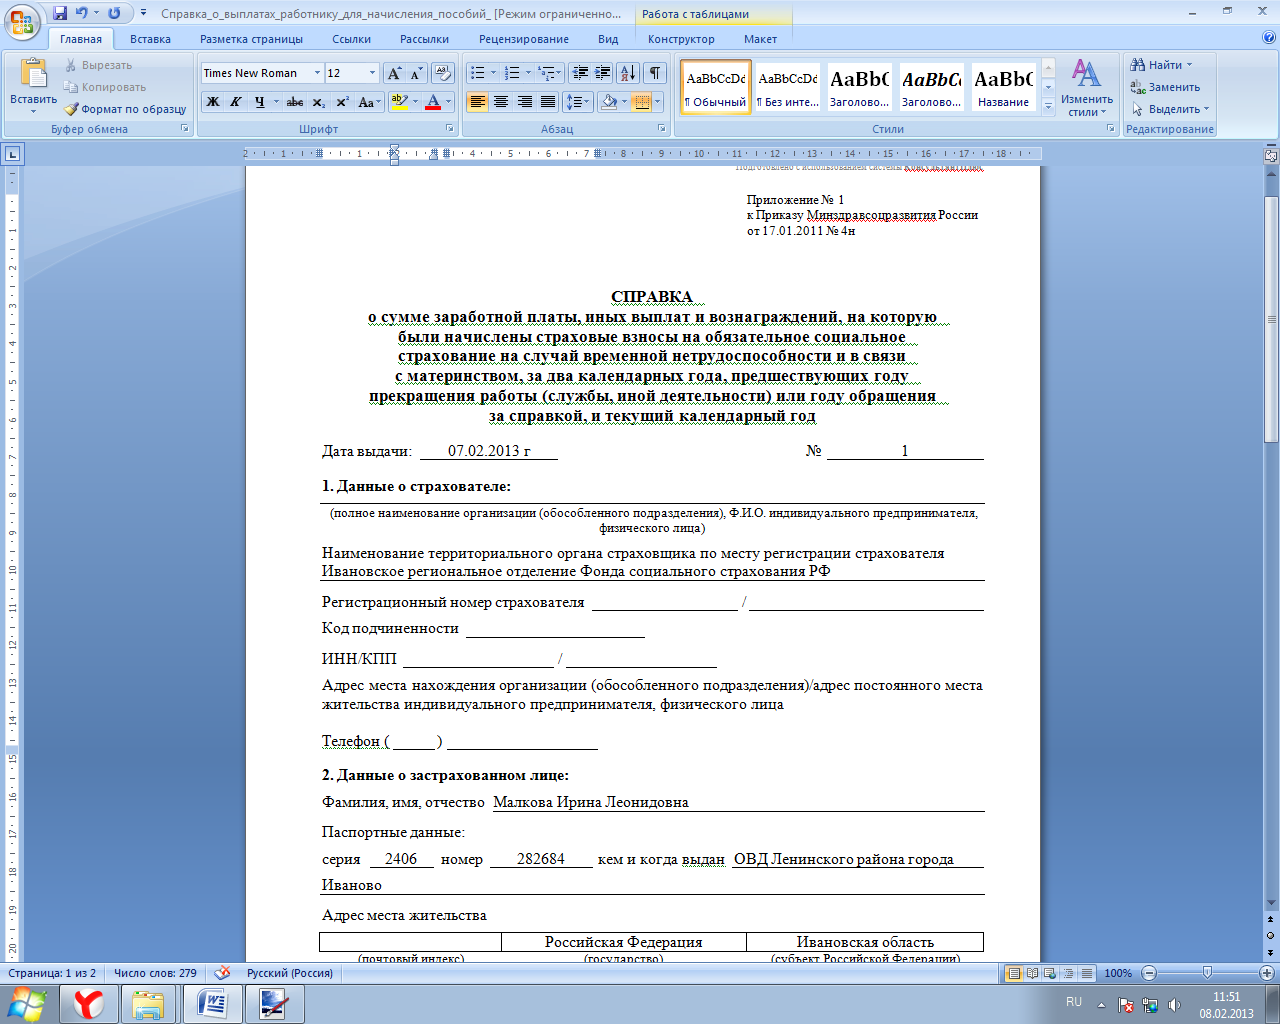This screenshot has height=1024, width=1280.
Task: Click the decrease indent icon
Action: pyautogui.click(x=580, y=73)
